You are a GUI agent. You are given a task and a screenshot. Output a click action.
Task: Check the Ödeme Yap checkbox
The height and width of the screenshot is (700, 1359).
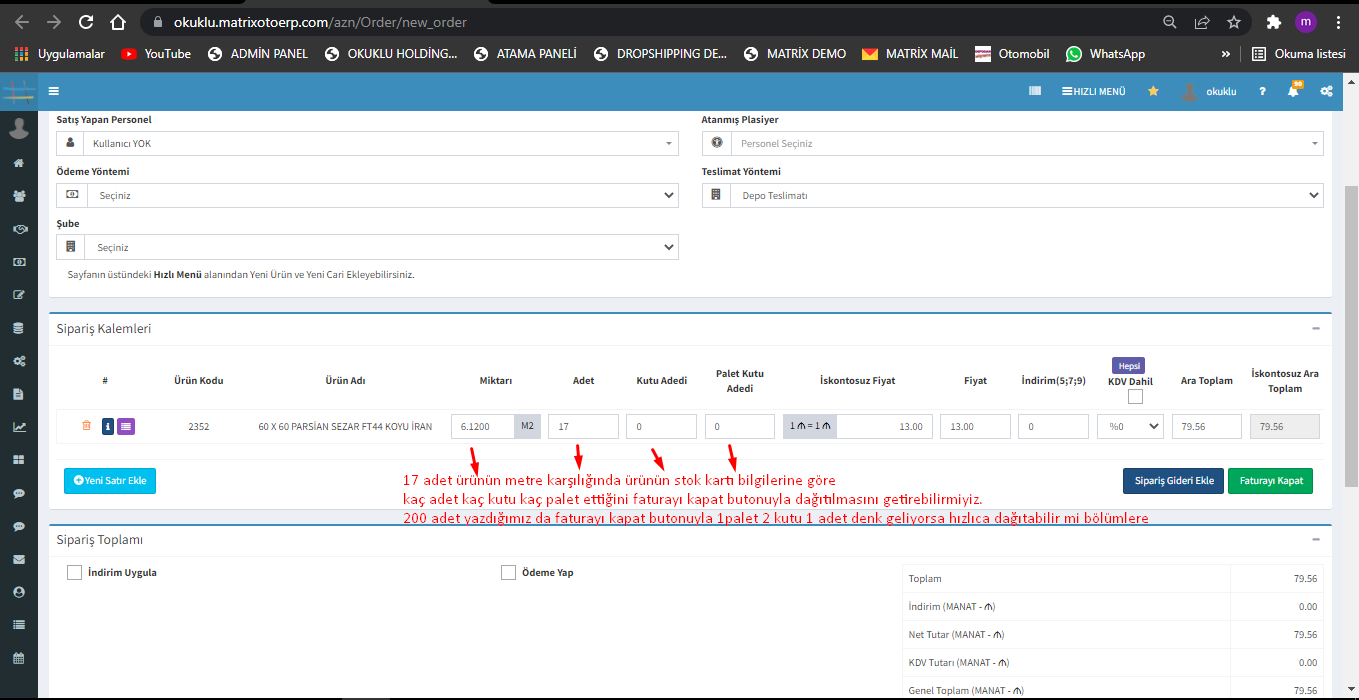click(x=508, y=573)
